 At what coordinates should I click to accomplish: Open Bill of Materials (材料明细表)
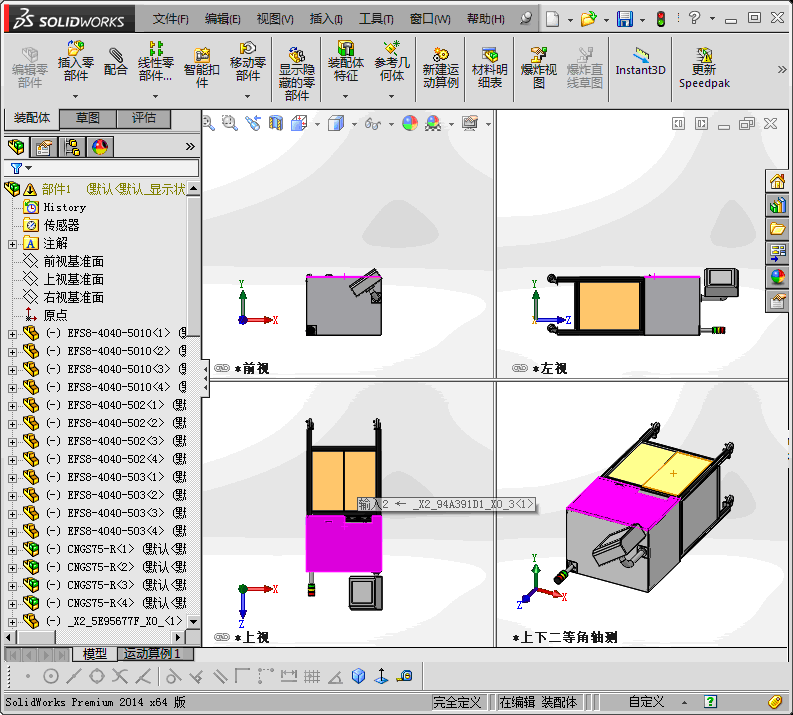(x=490, y=67)
